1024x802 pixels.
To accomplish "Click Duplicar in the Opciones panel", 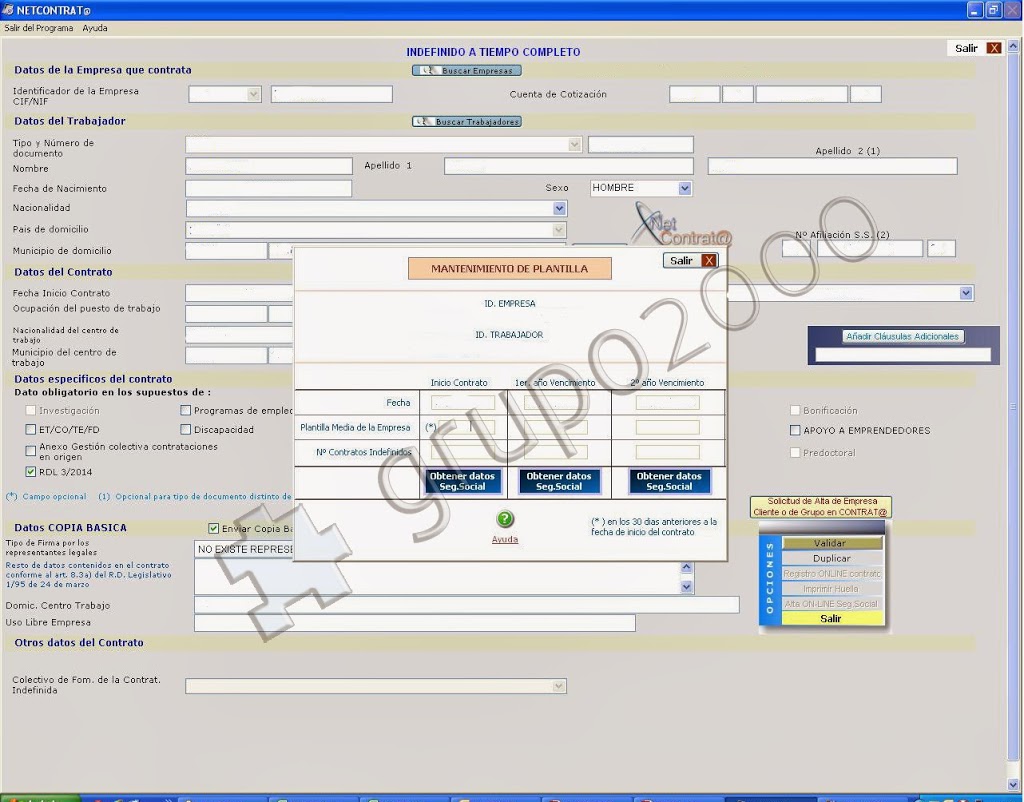I will (x=831, y=558).
